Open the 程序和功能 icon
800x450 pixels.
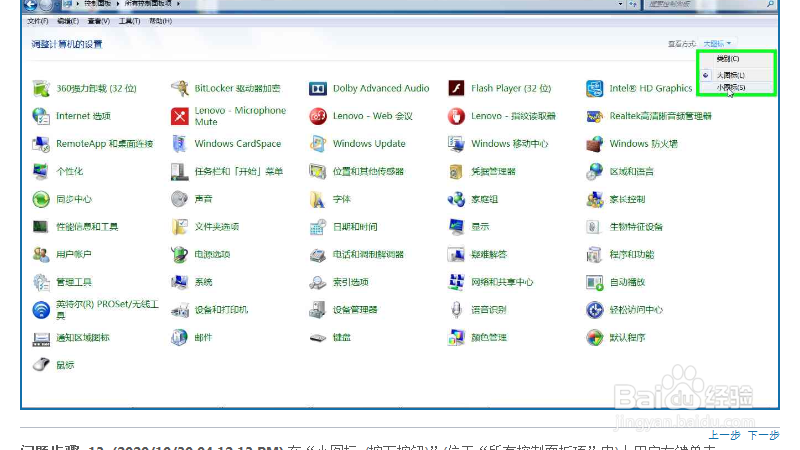(x=594, y=255)
